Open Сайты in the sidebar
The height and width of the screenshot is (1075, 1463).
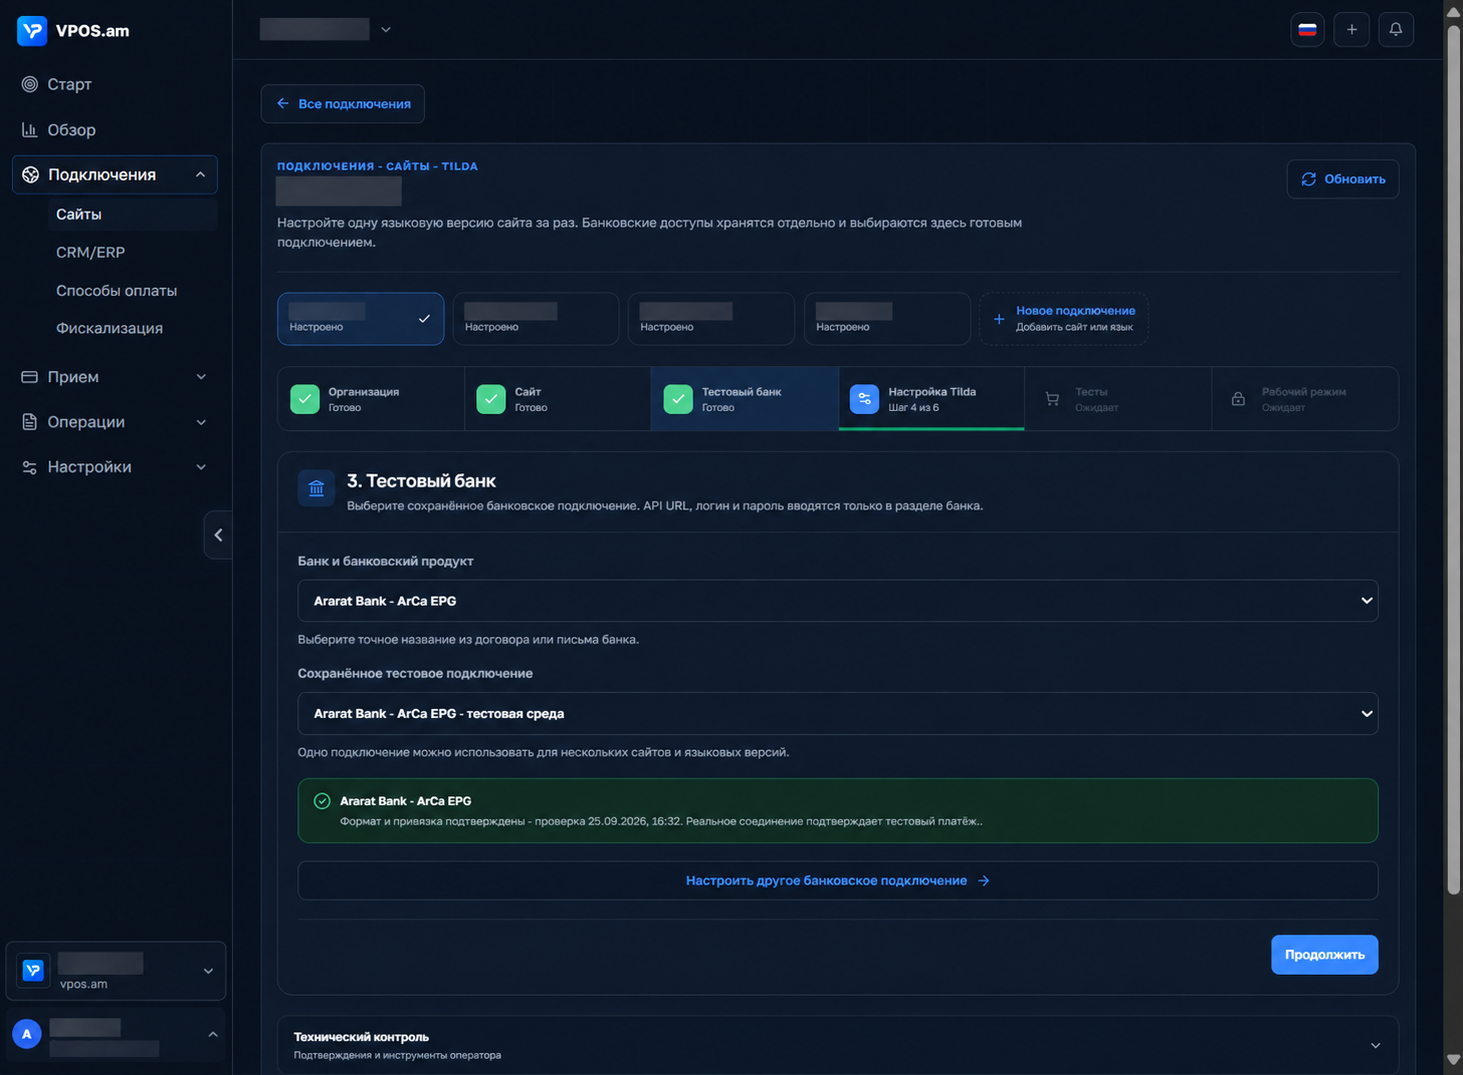(132, 215)
